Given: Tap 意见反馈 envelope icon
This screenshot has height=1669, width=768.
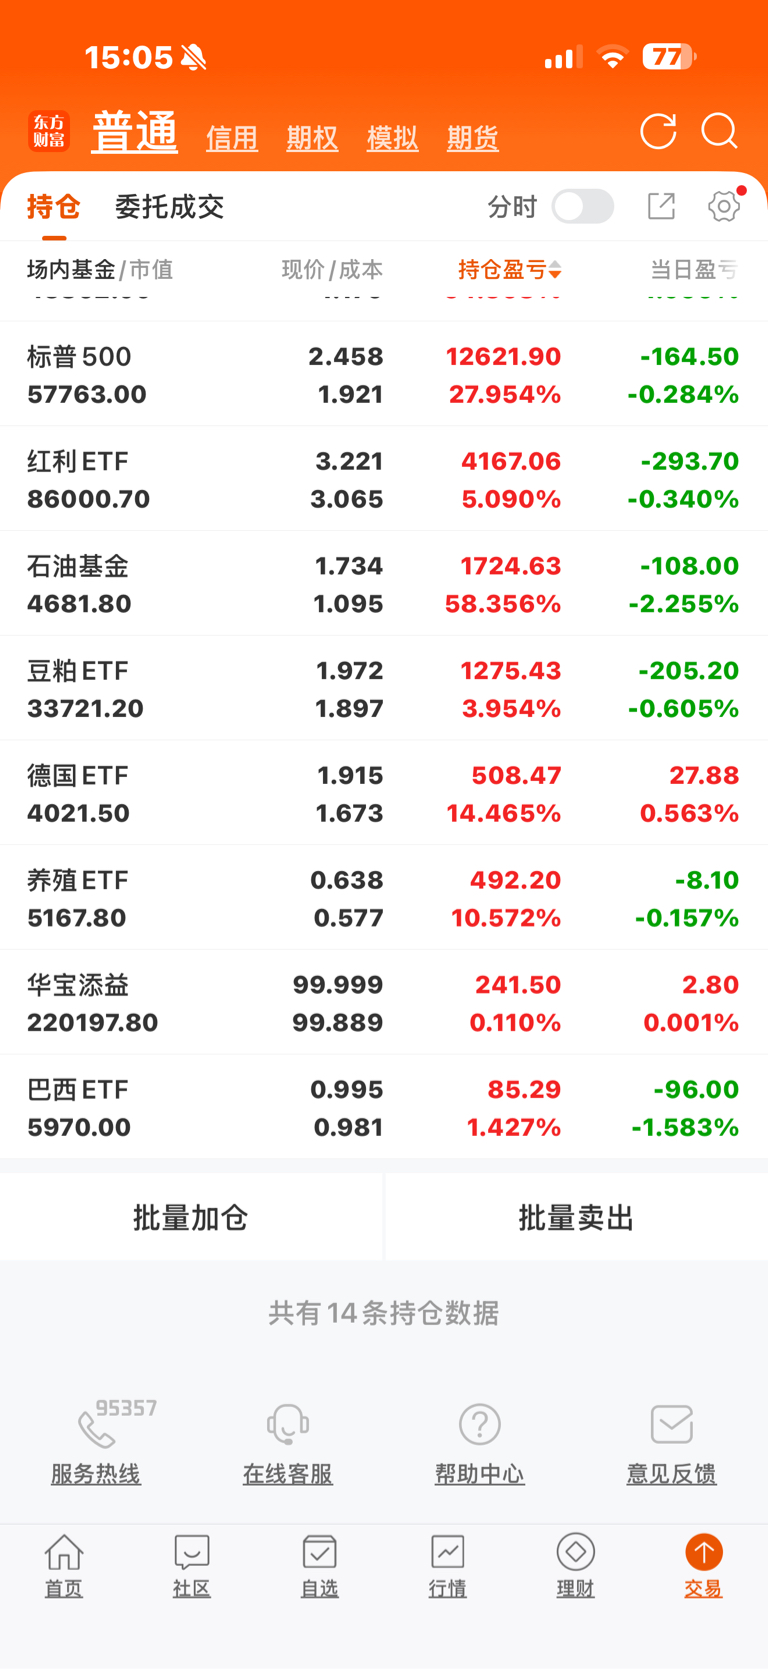Looking at the screenshot, I should pyautogui.click(x=672, y=1425).
